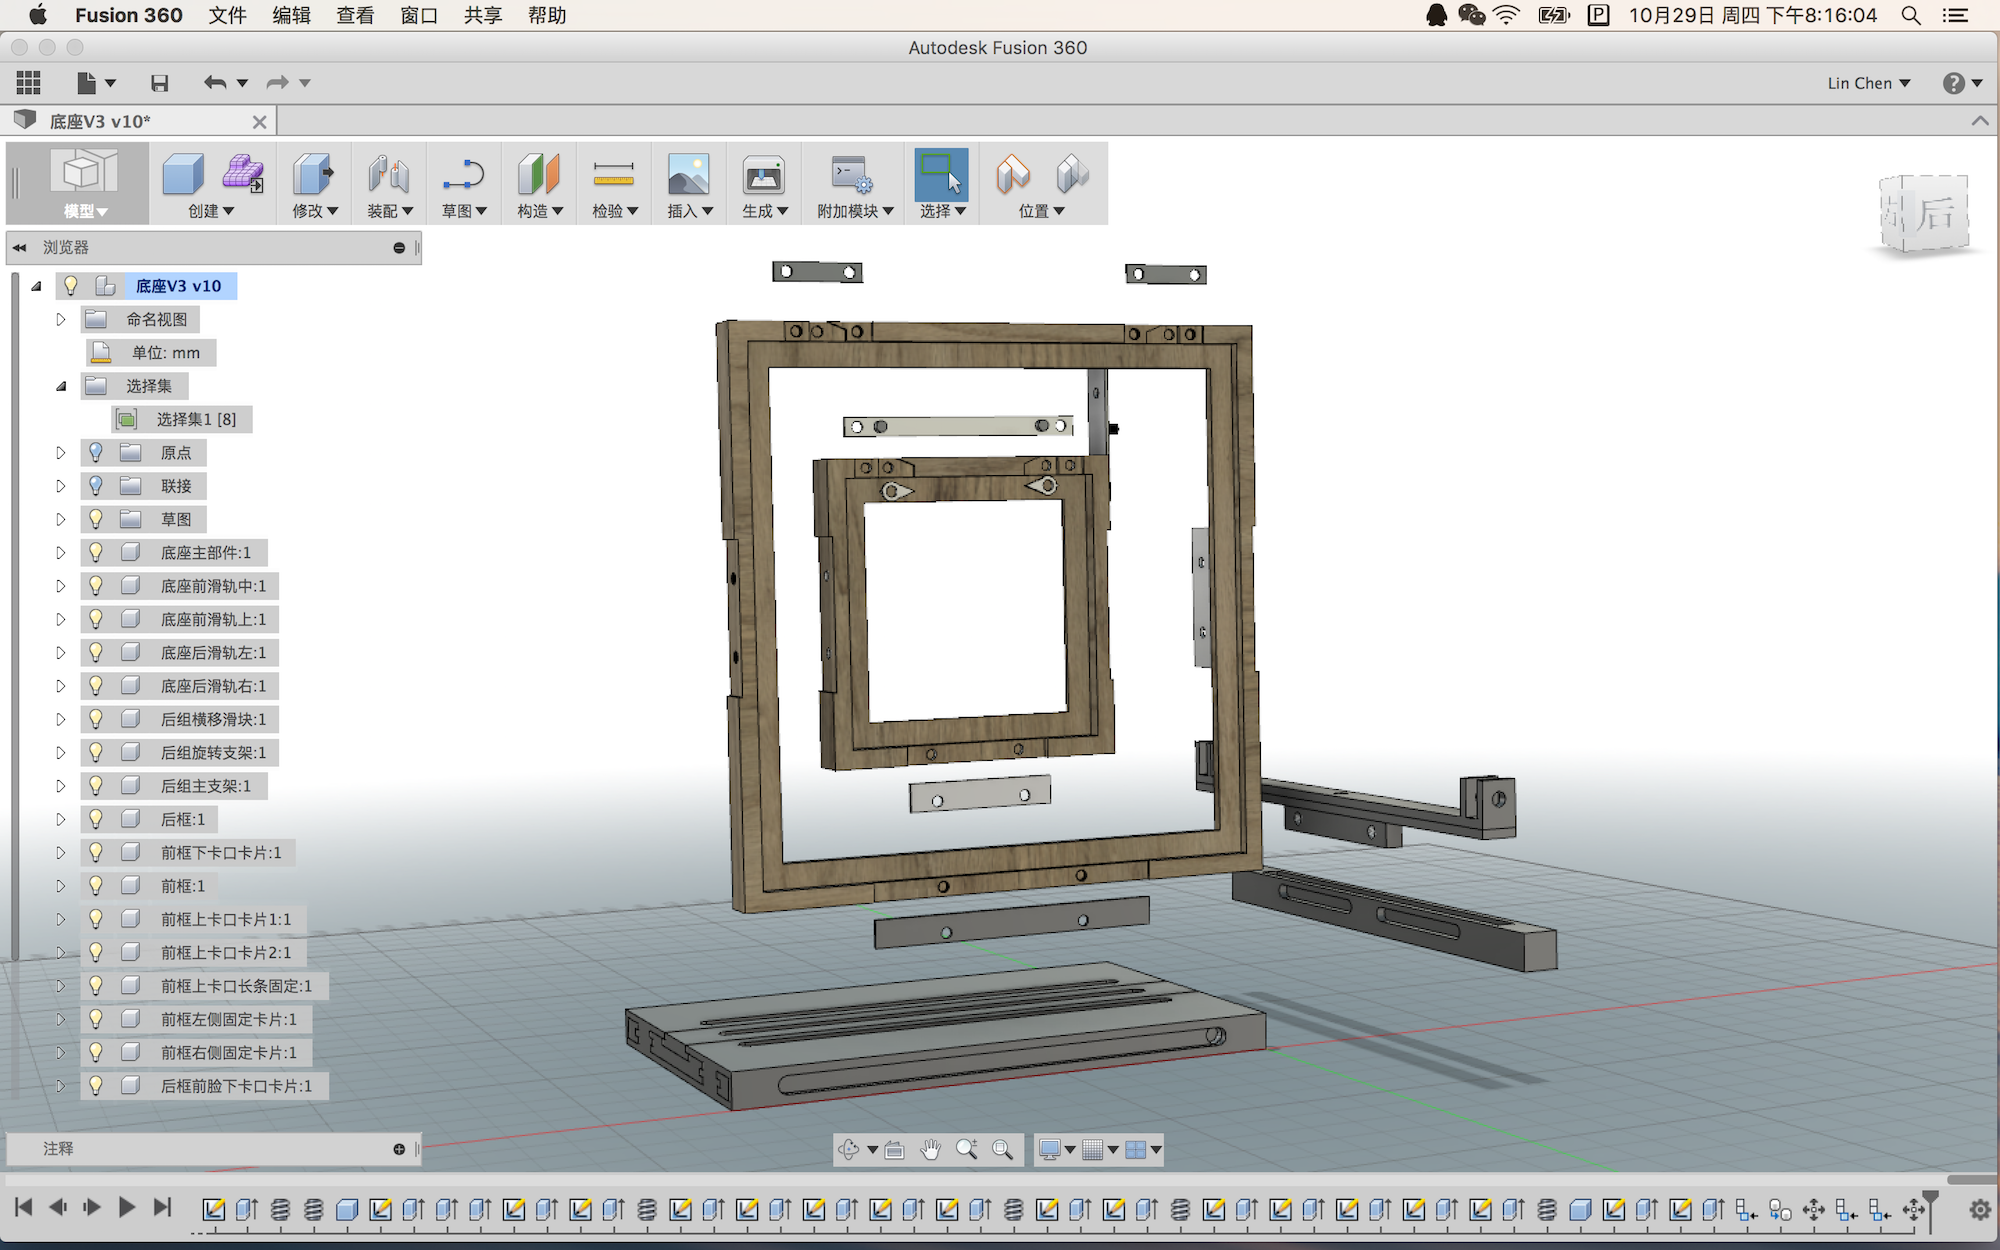Select the 底座V3 v10* document tab

tap(140, 121)
